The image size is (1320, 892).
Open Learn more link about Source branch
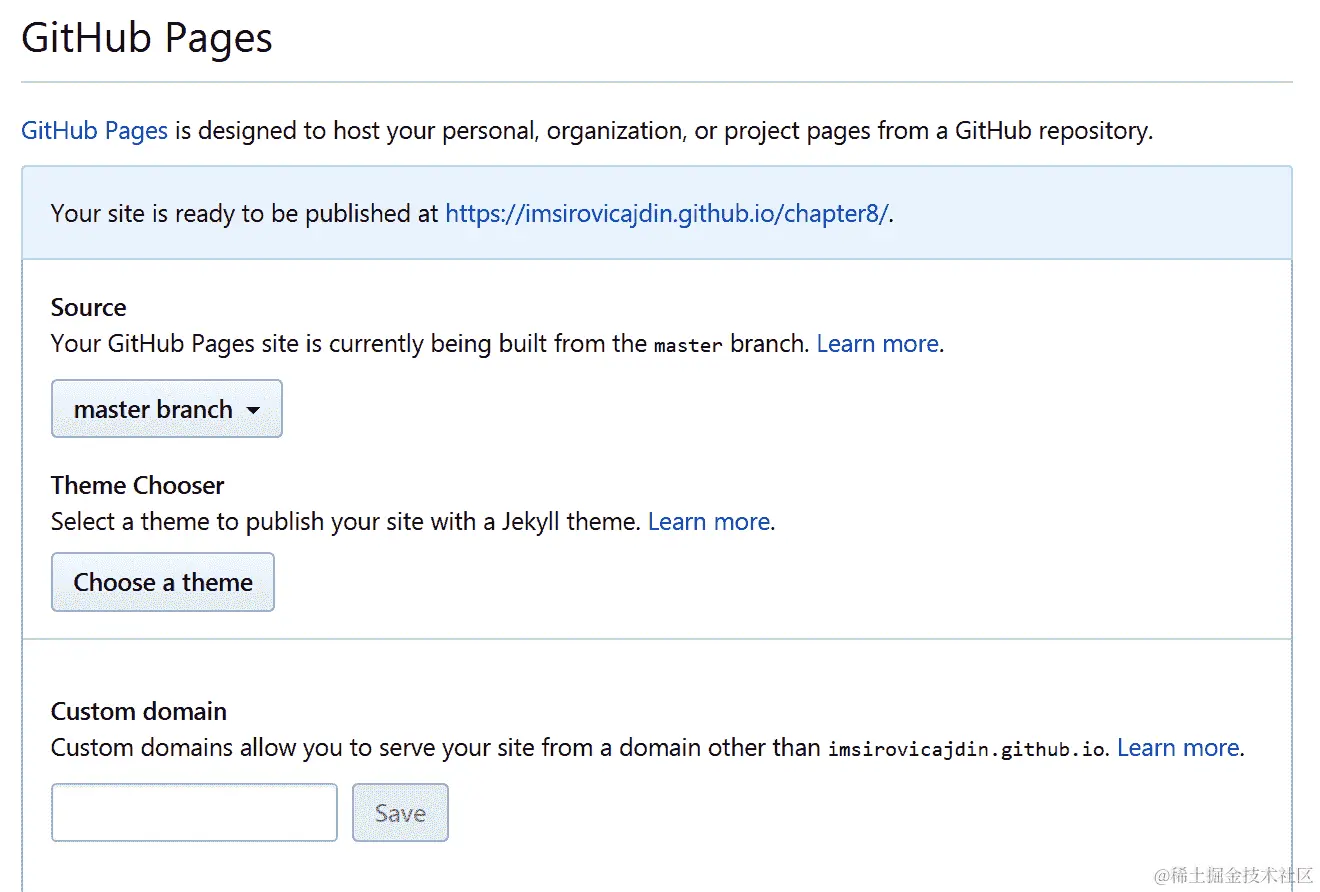coord(877,344)
